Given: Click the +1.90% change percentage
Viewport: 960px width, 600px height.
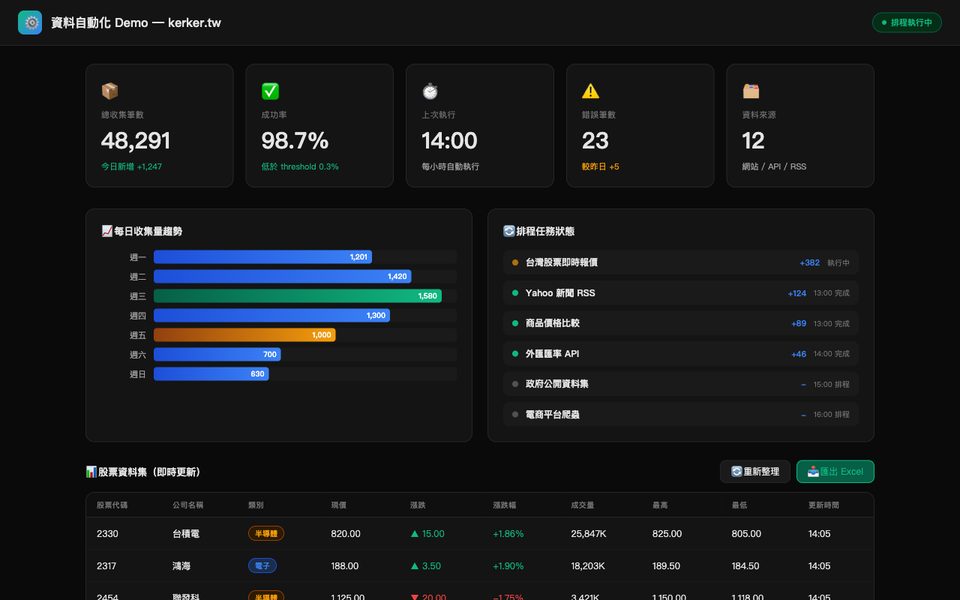Looking at the screenshot, I should coord(508,566).
